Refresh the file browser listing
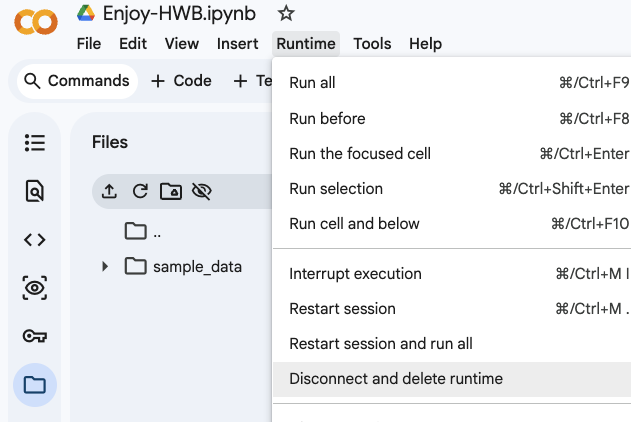This screenshot has width=631, height=422. coord(140,191)
